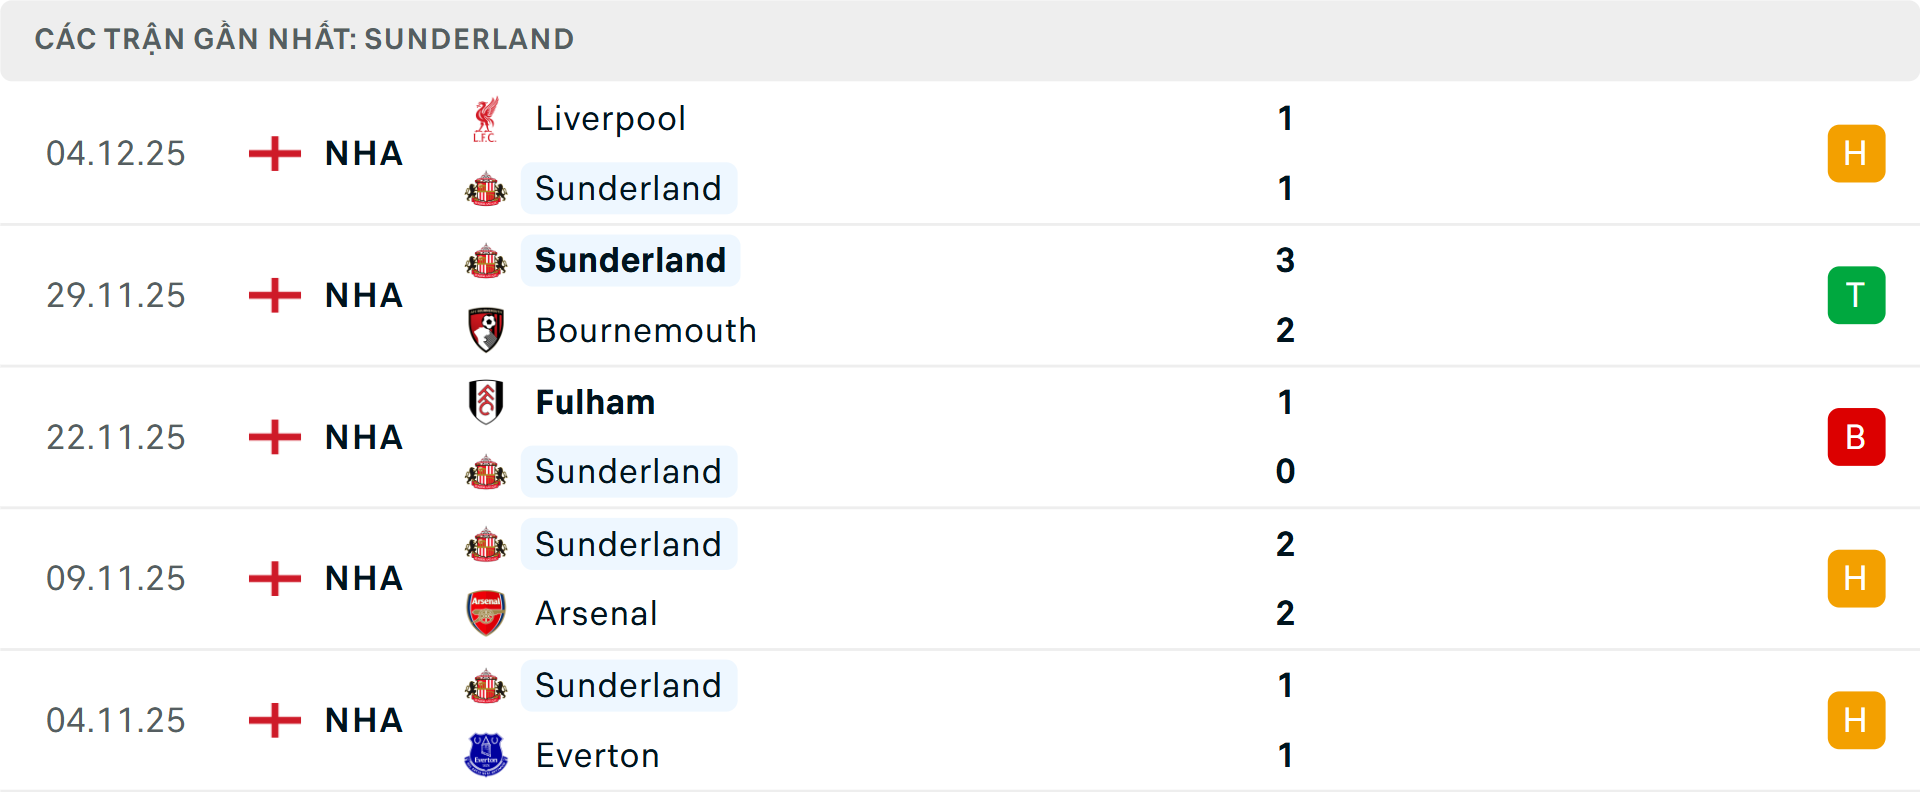Click the Bournemouth club logo
1920x792 pixels.
[x=486, y=330]
